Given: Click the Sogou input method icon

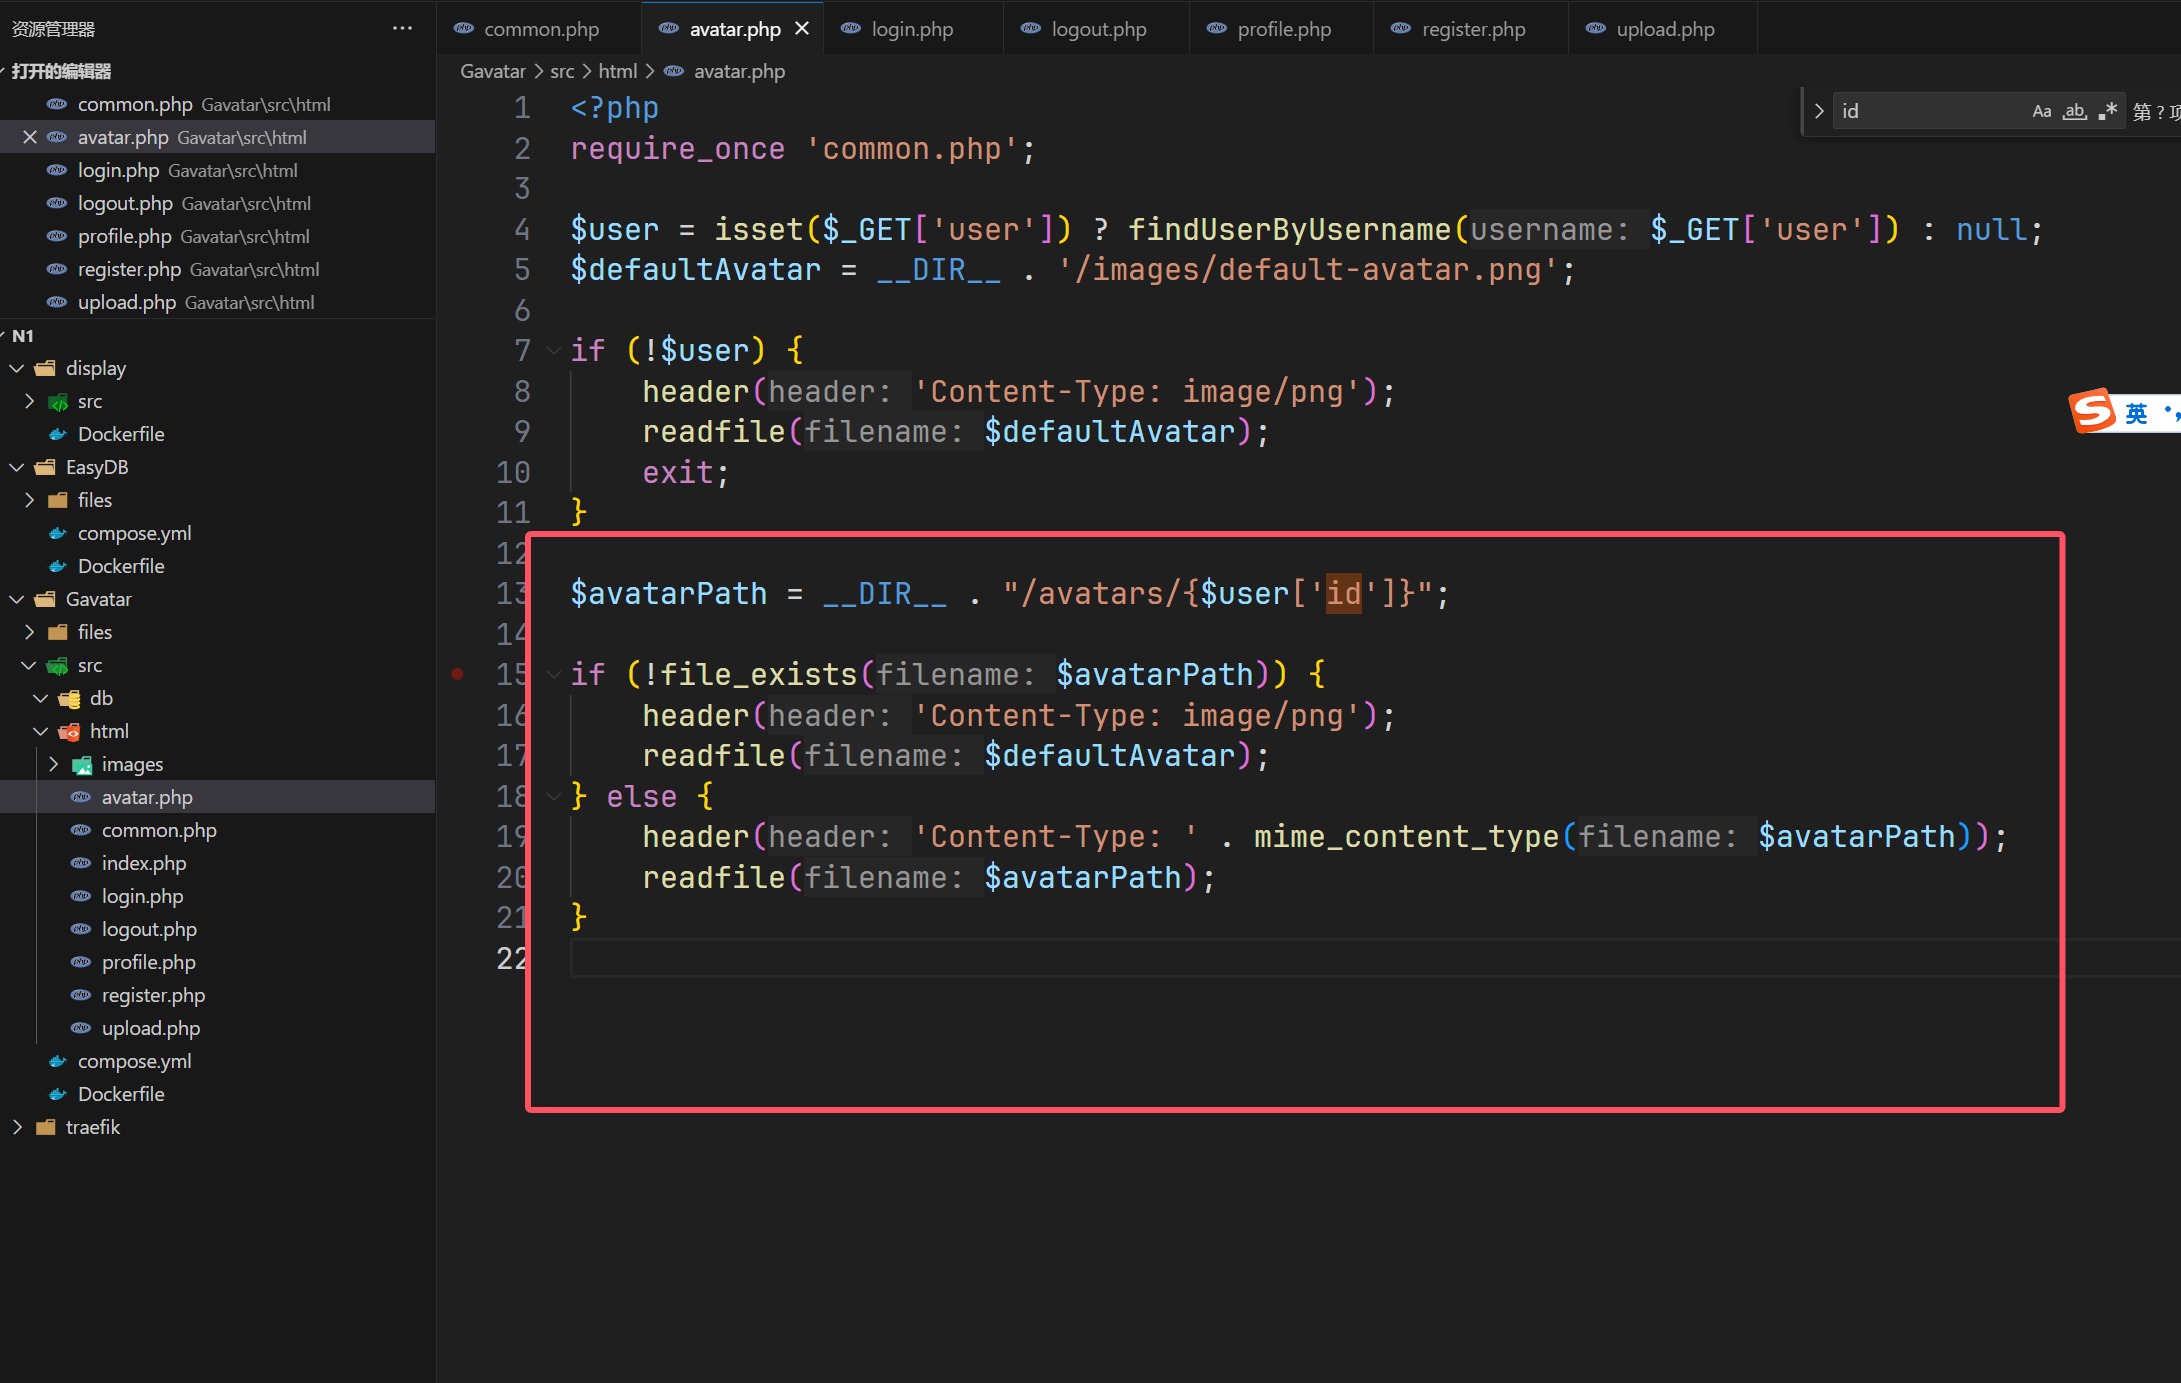Looking at the screenshot, I should [2092, 411].
